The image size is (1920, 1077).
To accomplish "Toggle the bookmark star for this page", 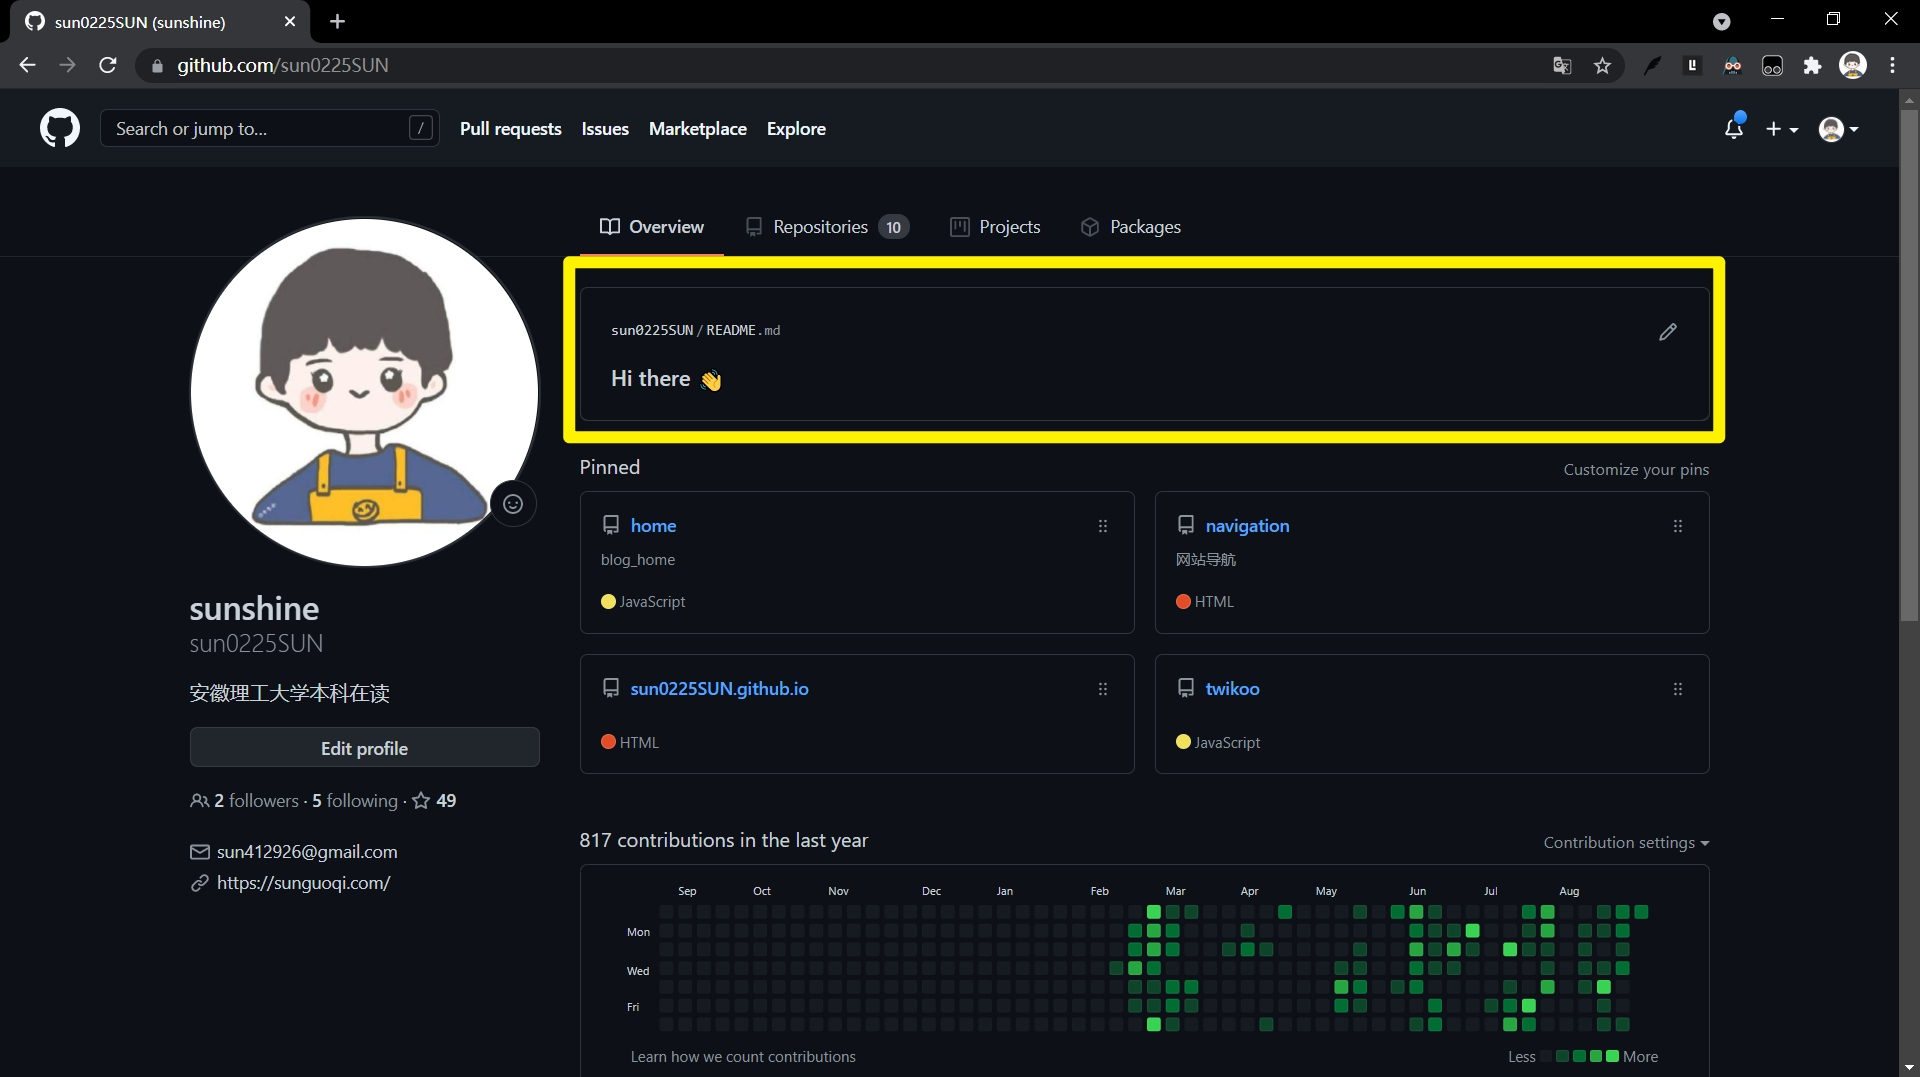I will (1602, 65).
